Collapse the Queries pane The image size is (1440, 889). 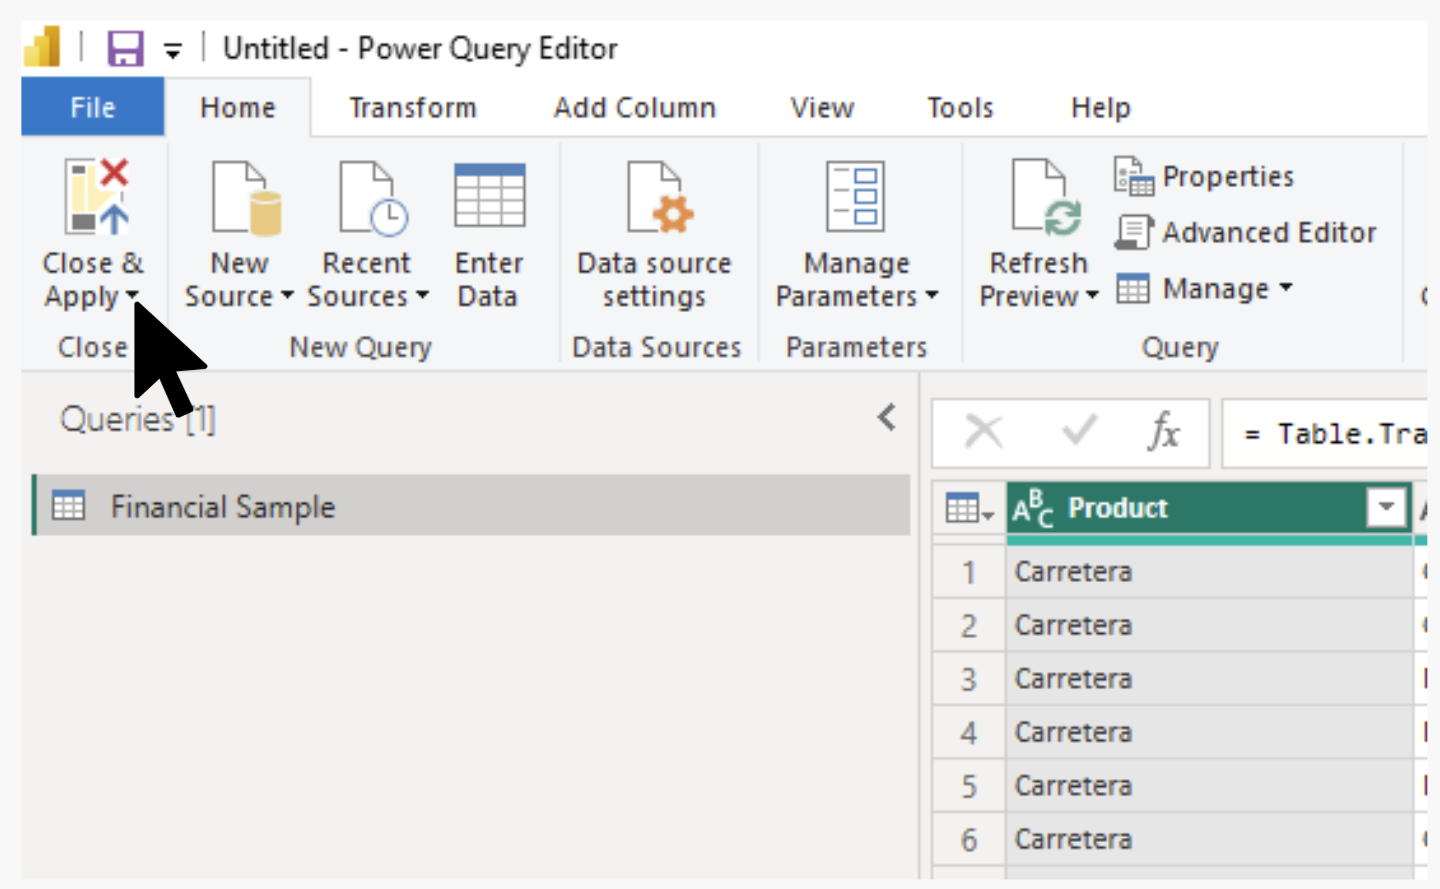click(884, 419)
